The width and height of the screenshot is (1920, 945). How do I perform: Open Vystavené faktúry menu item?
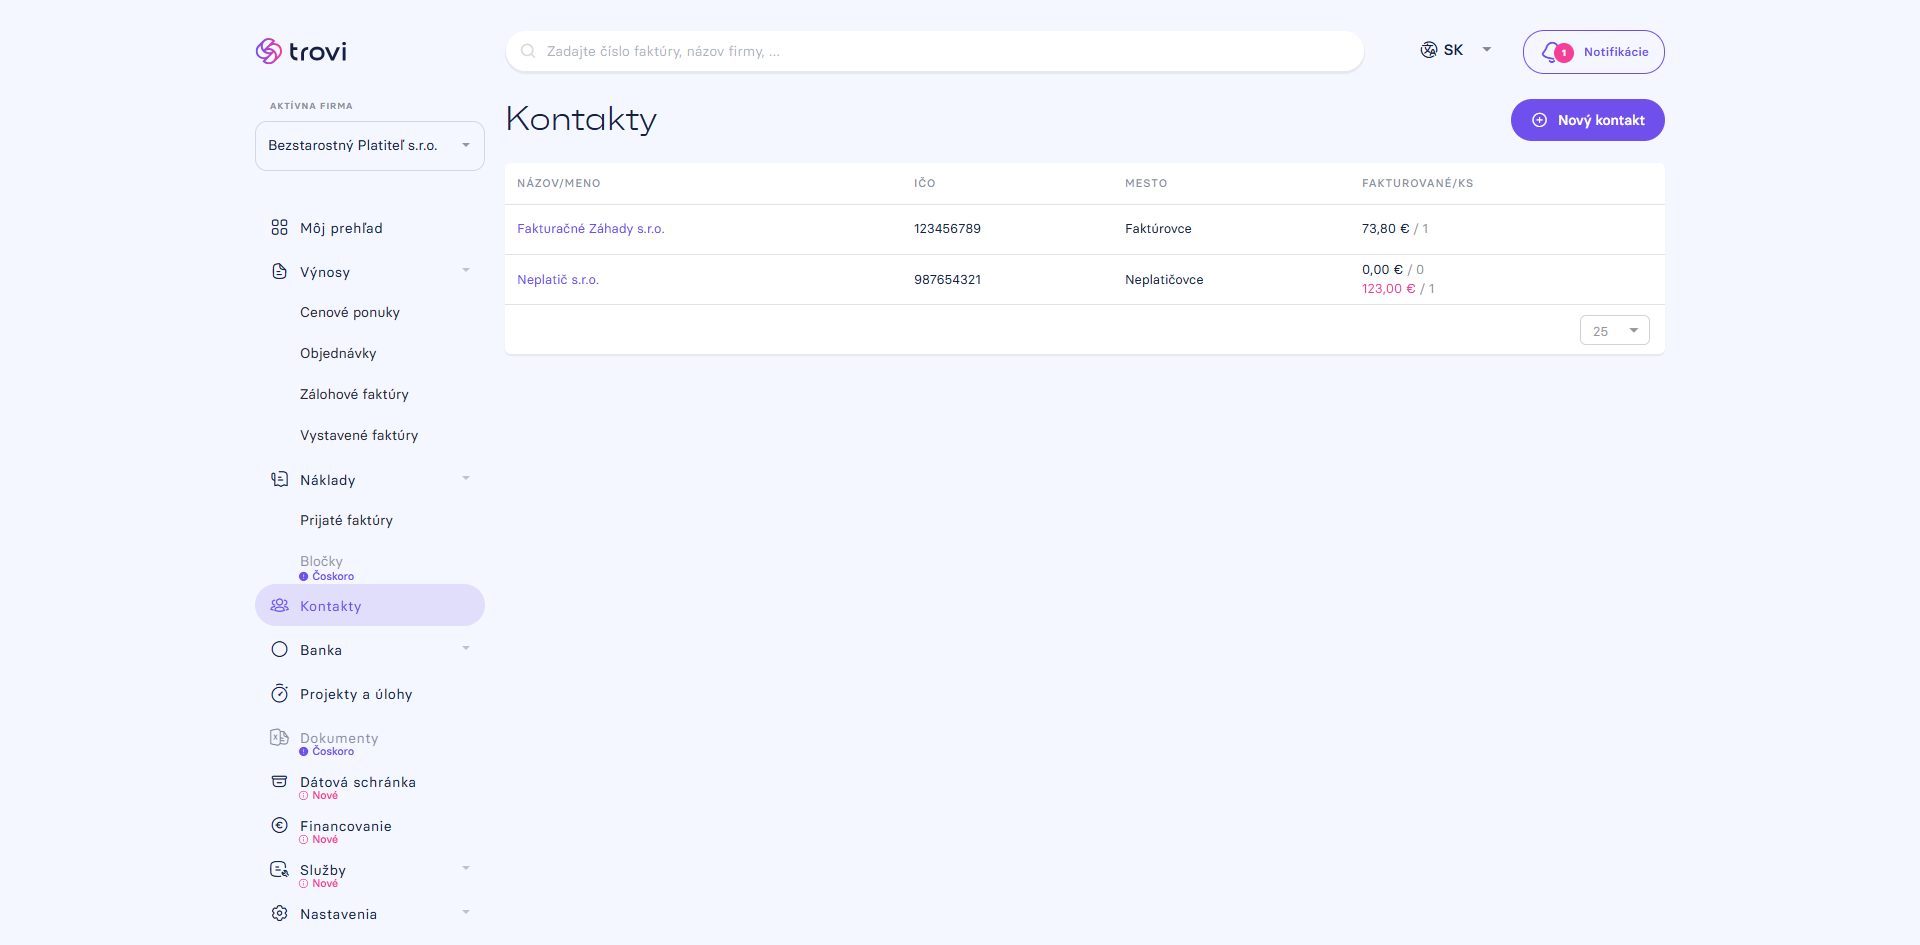pyautogui.click(x=359, y=436)
